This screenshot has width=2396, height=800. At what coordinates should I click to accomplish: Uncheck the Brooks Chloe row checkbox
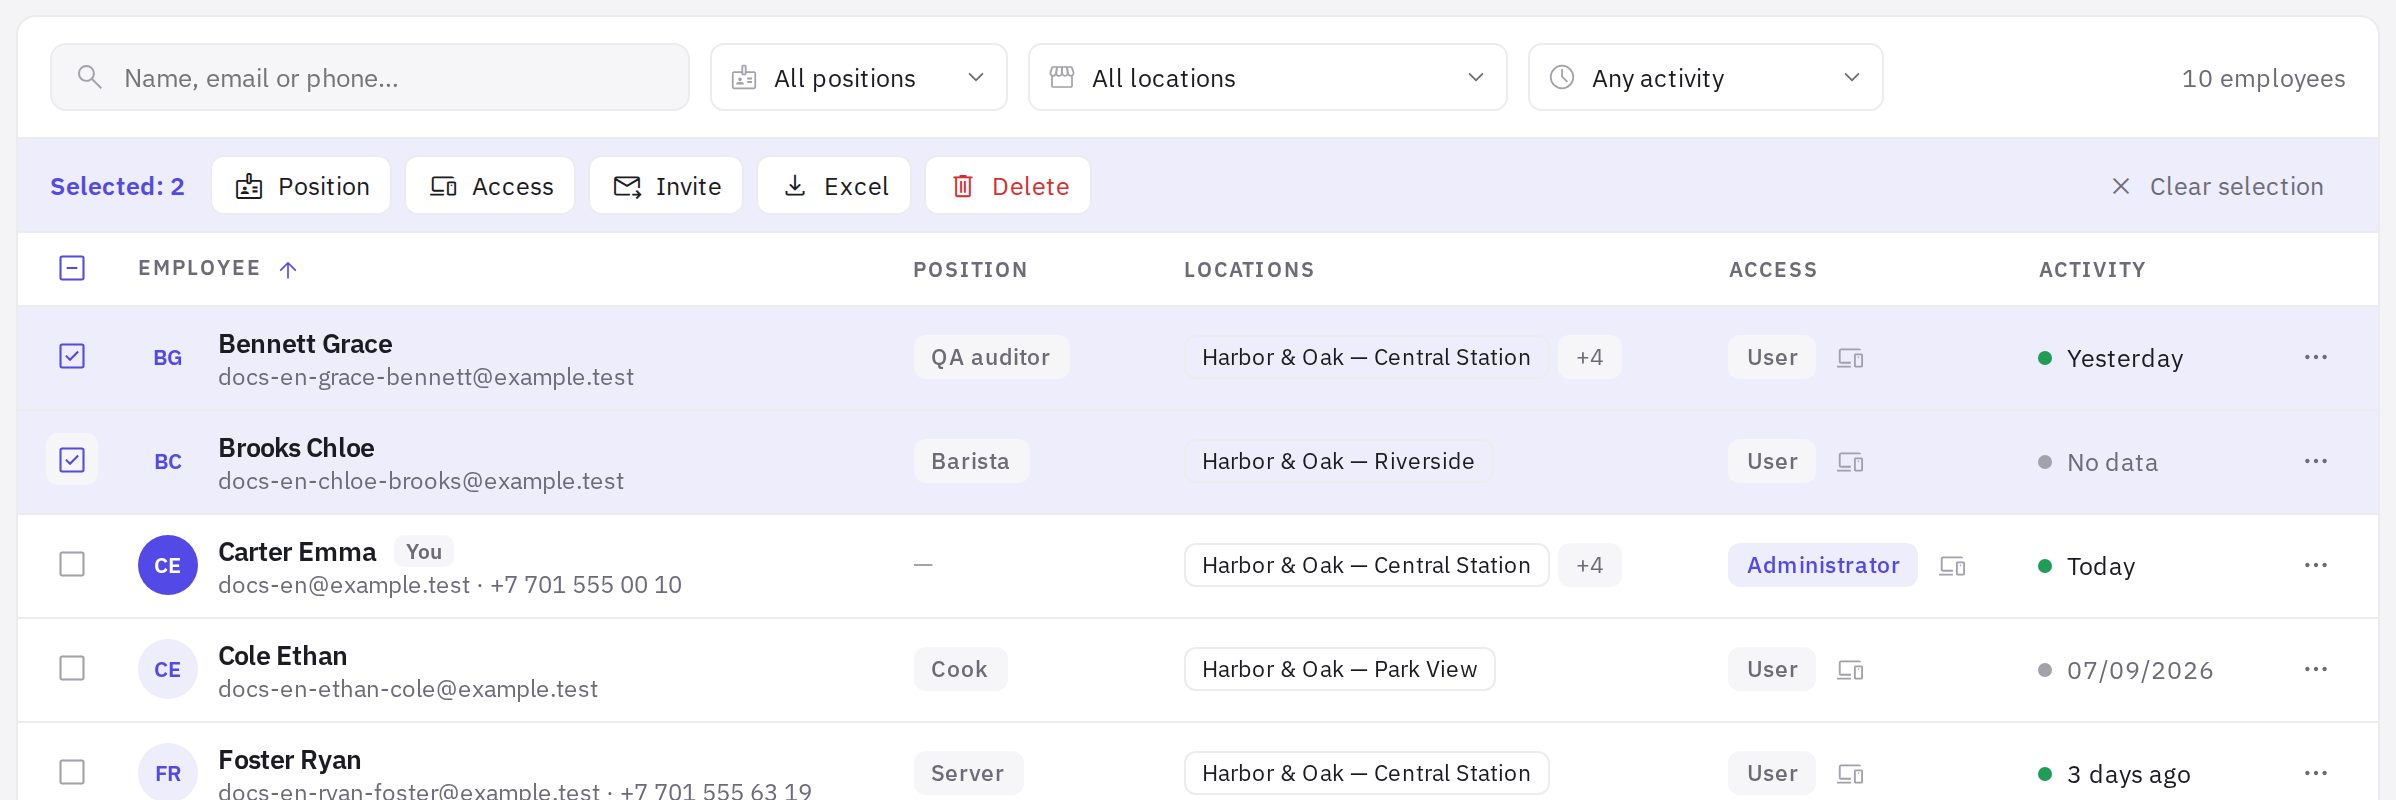[x=72, y=460]
